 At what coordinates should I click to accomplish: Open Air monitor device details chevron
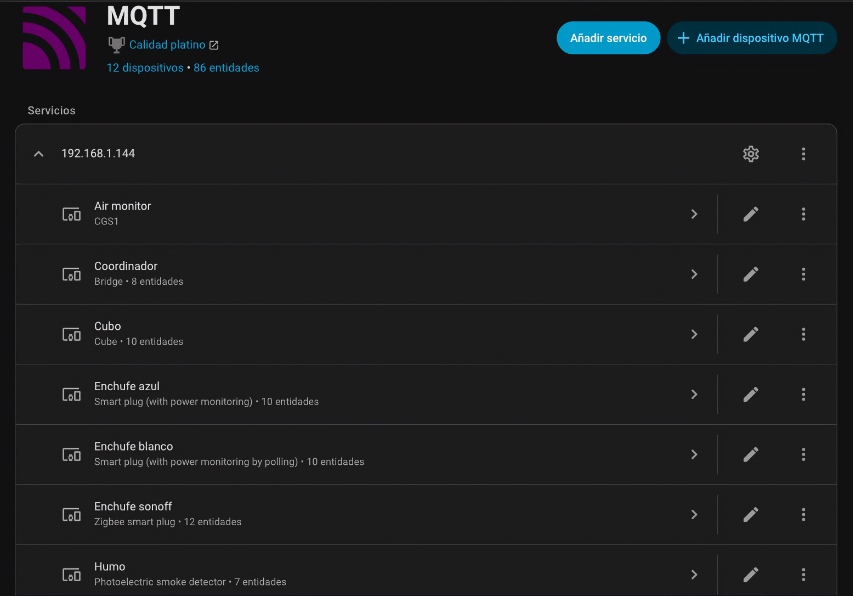point(694,214)
